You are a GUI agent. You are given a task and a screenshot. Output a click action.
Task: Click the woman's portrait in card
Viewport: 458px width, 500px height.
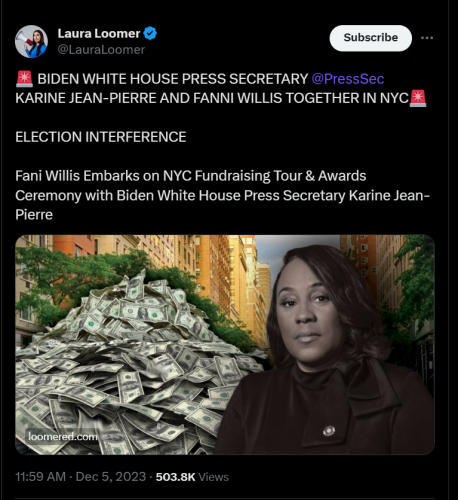(327, 350)
